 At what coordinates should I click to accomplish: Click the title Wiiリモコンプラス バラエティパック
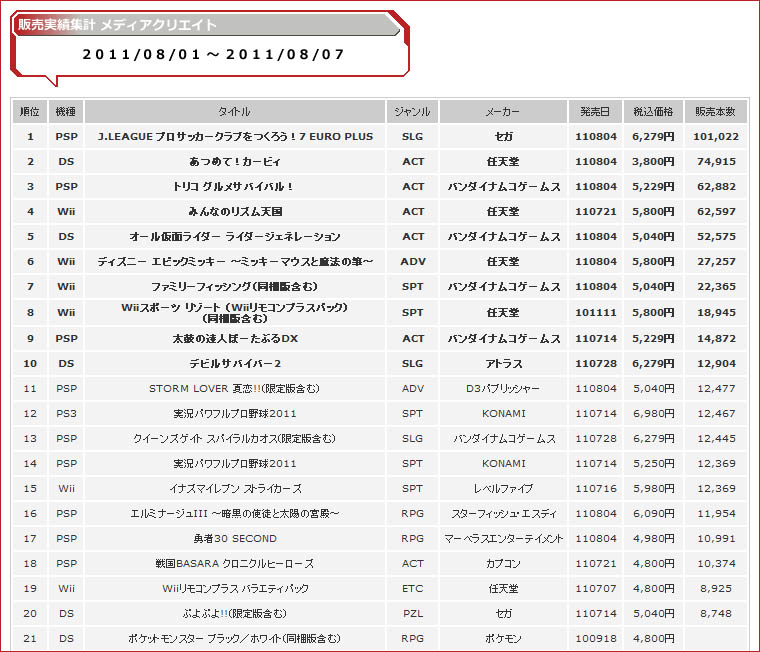tap(235, 589)
